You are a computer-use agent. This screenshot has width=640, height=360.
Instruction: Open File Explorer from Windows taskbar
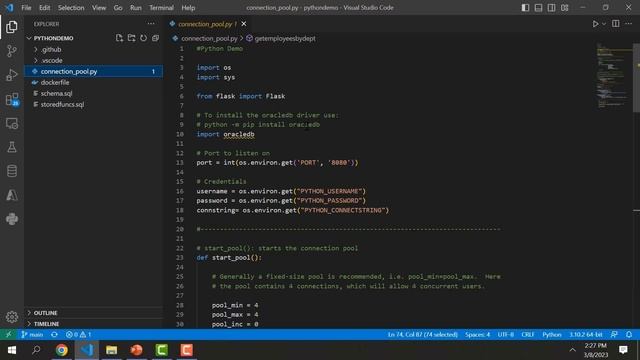coord(111,350)
